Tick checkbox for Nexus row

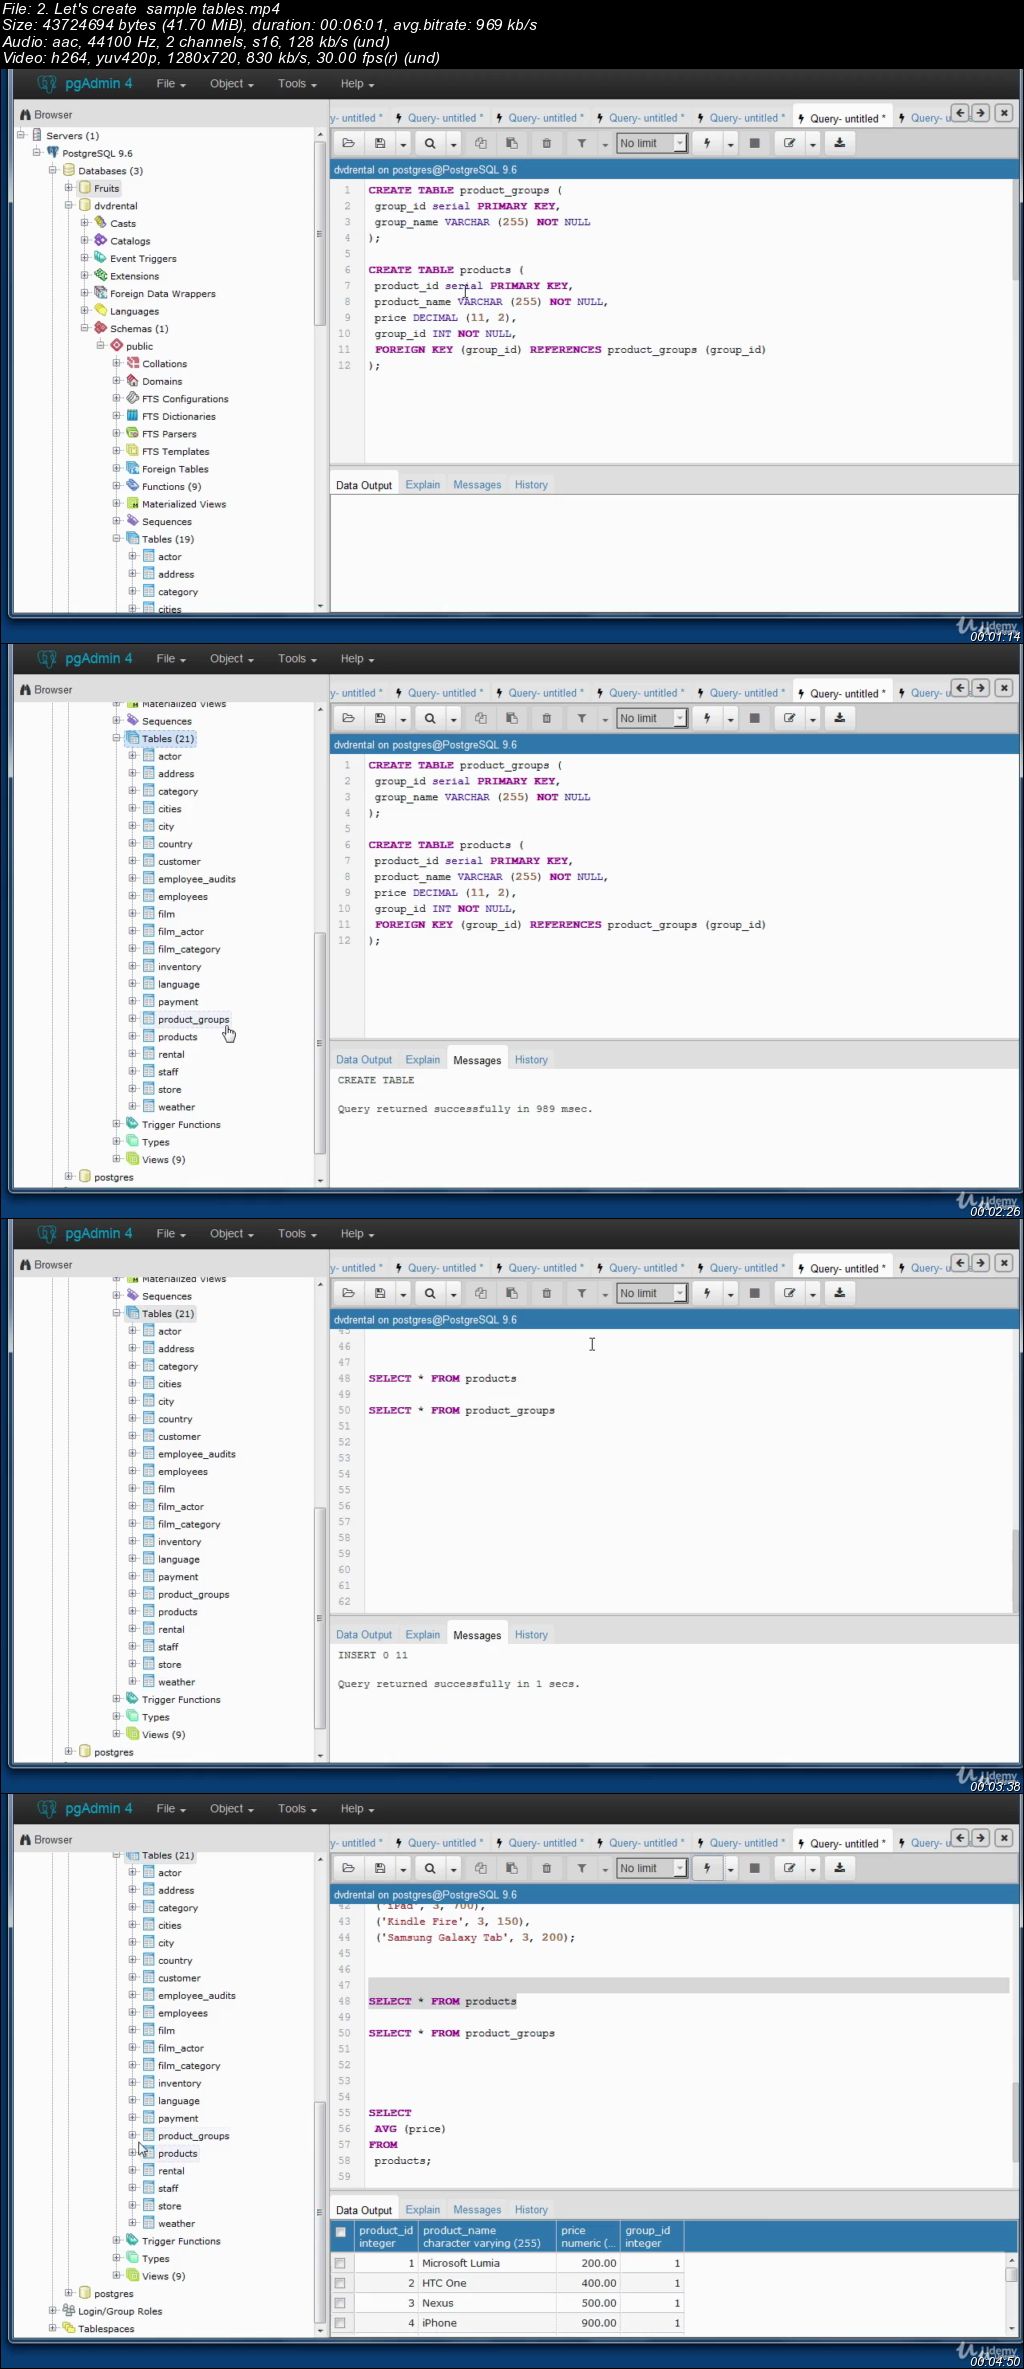[340, 2303]
